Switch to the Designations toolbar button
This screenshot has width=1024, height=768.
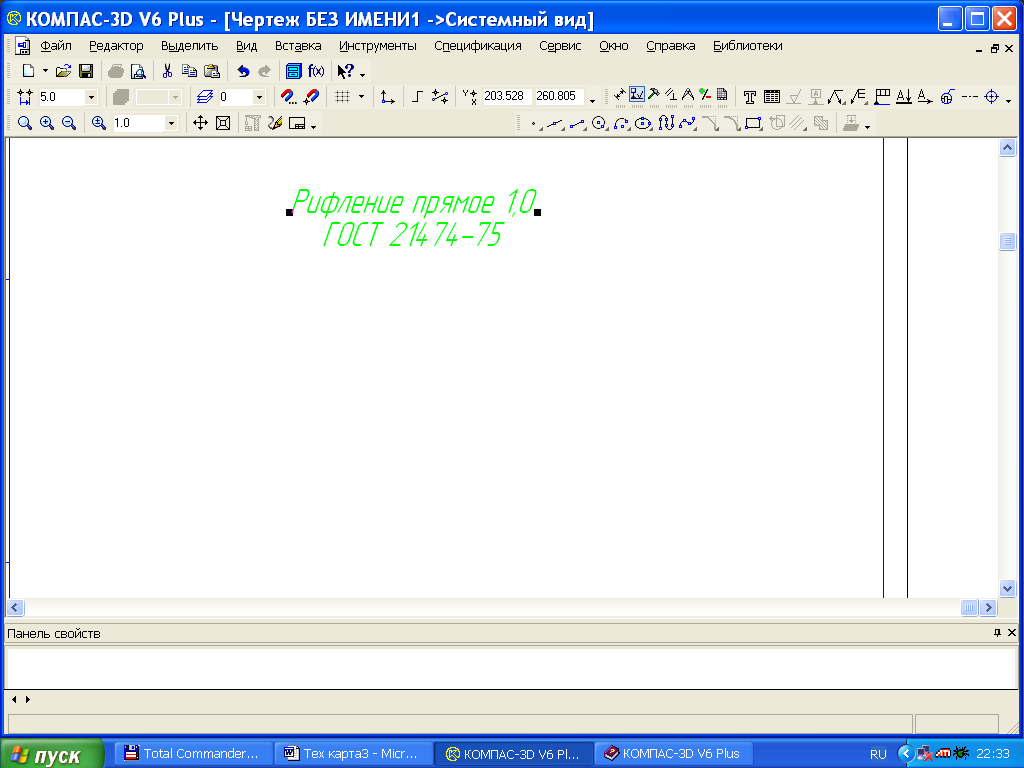[637, 96]
